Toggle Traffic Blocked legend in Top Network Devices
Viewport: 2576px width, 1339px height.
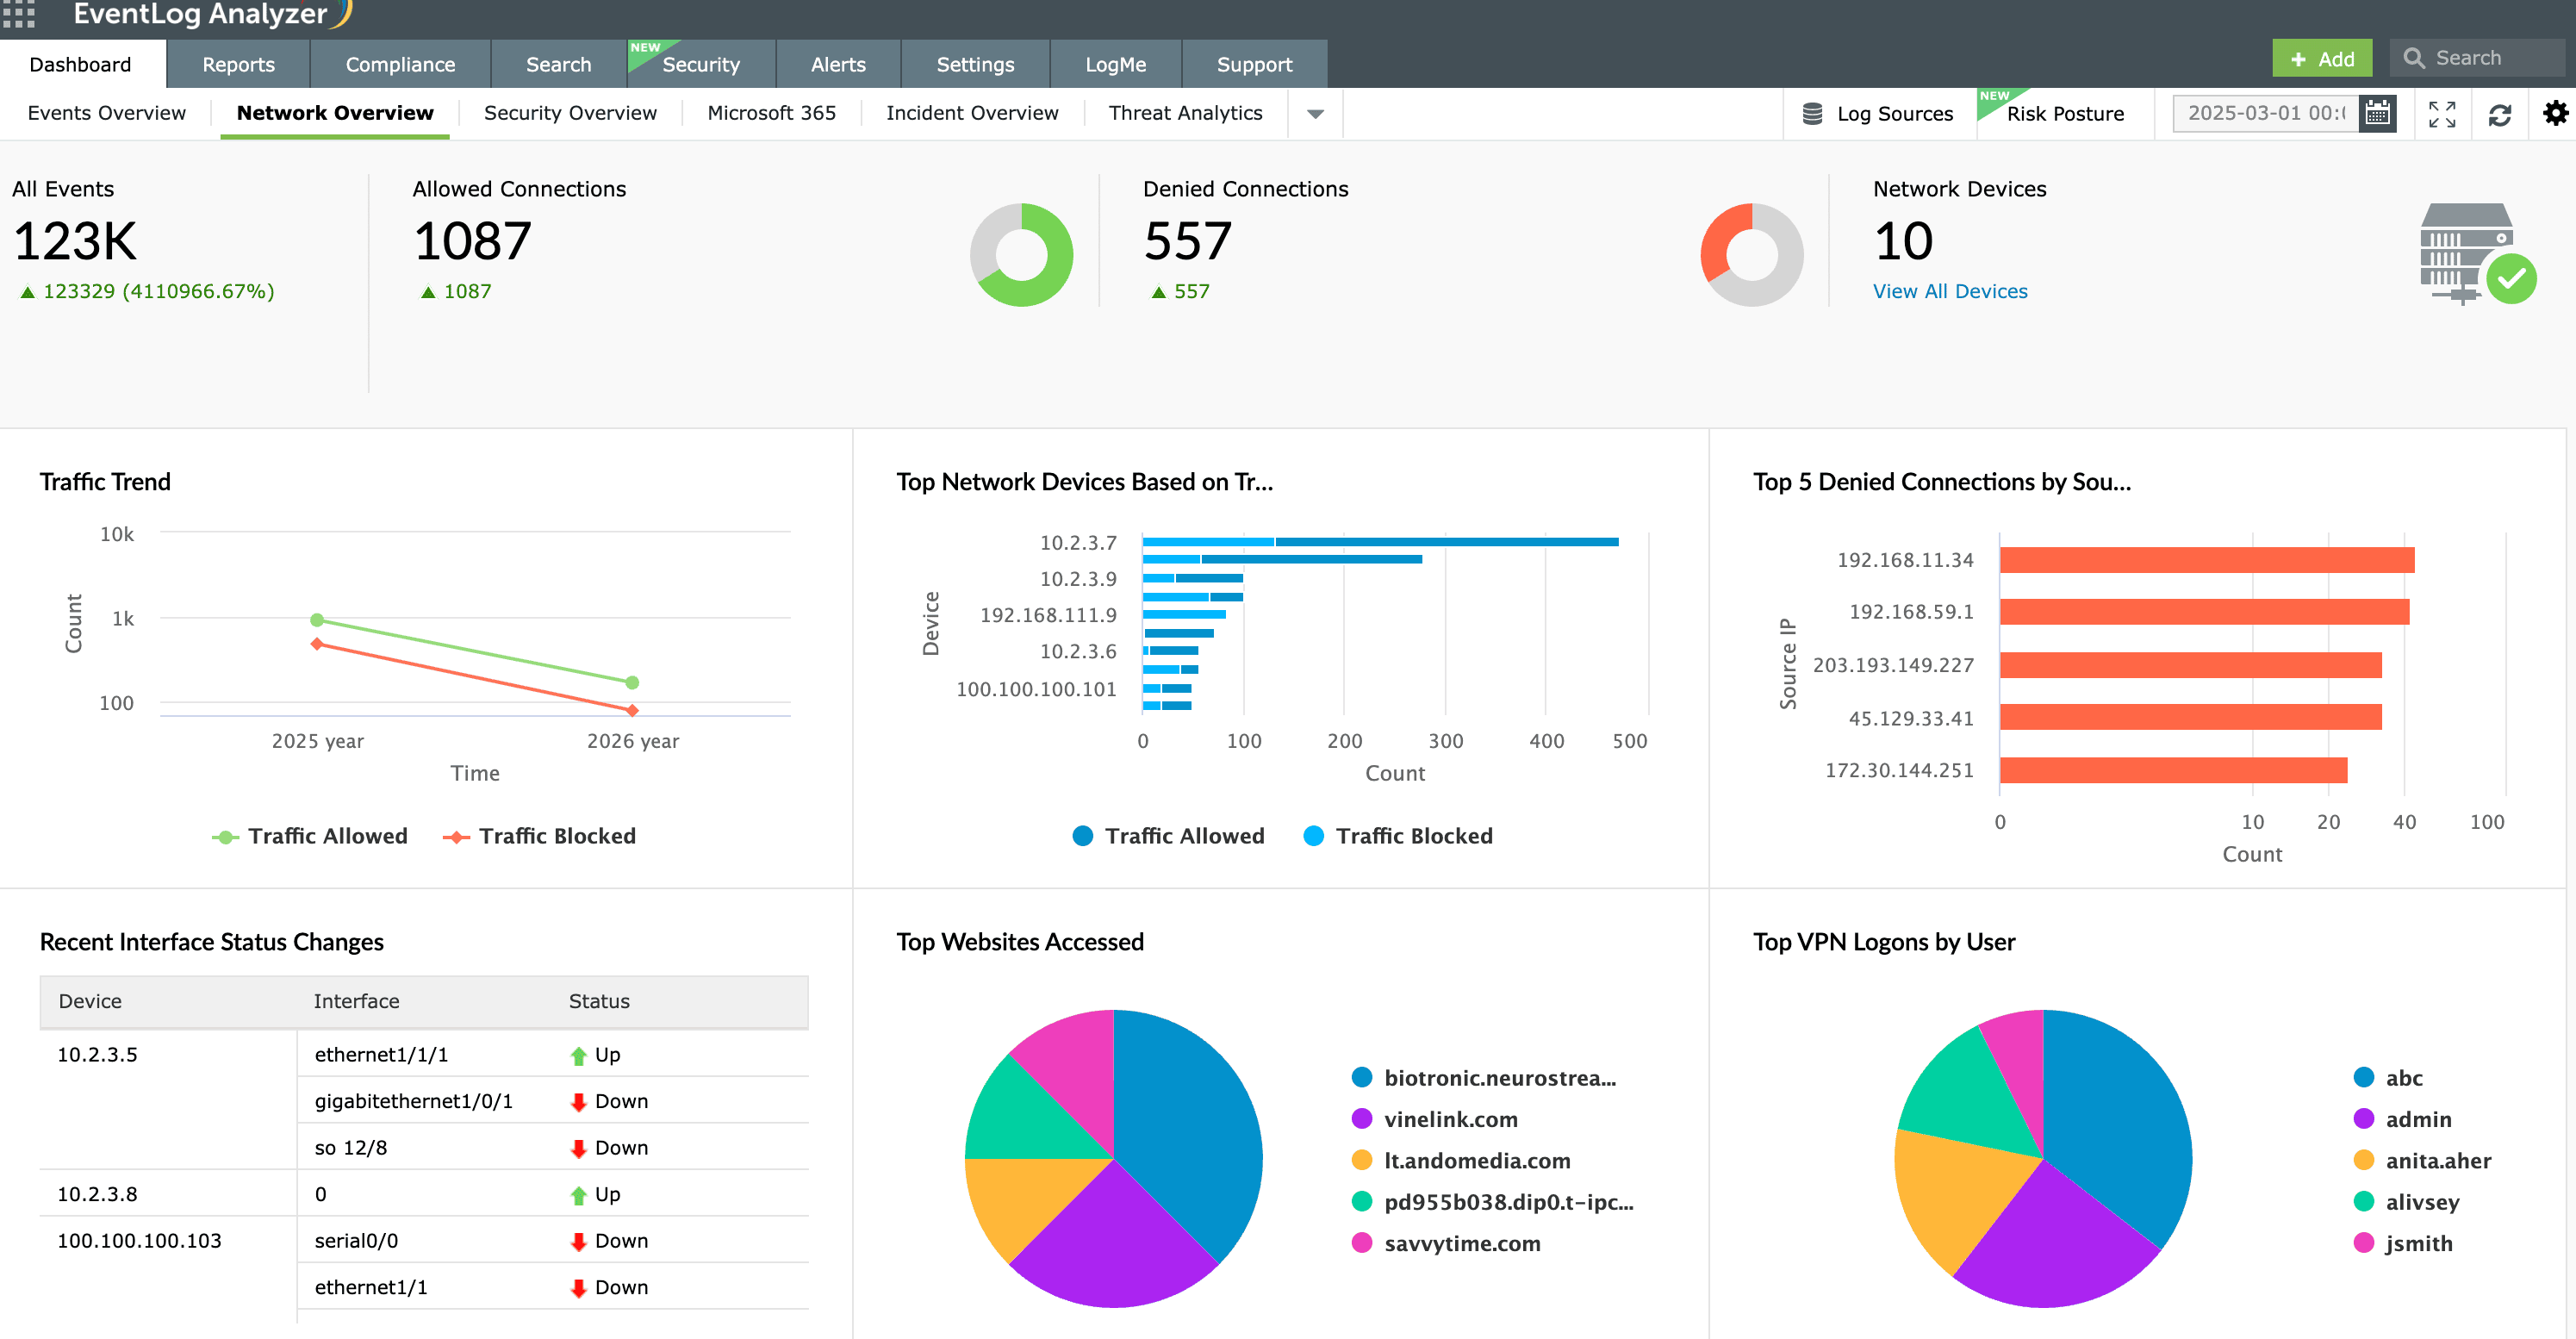coord(1398,836)
